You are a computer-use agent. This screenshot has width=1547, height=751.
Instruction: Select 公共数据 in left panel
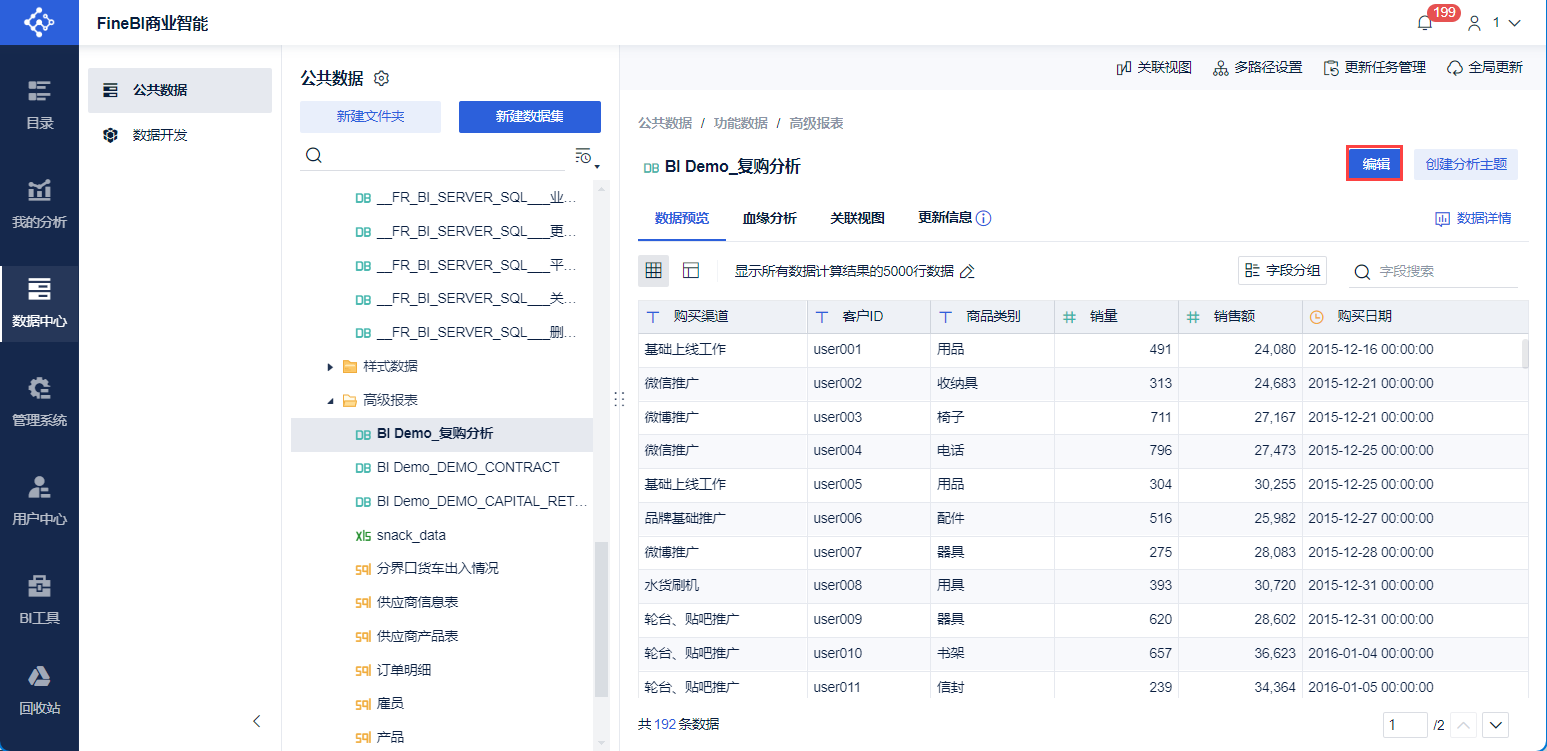[x=180, y=90]
